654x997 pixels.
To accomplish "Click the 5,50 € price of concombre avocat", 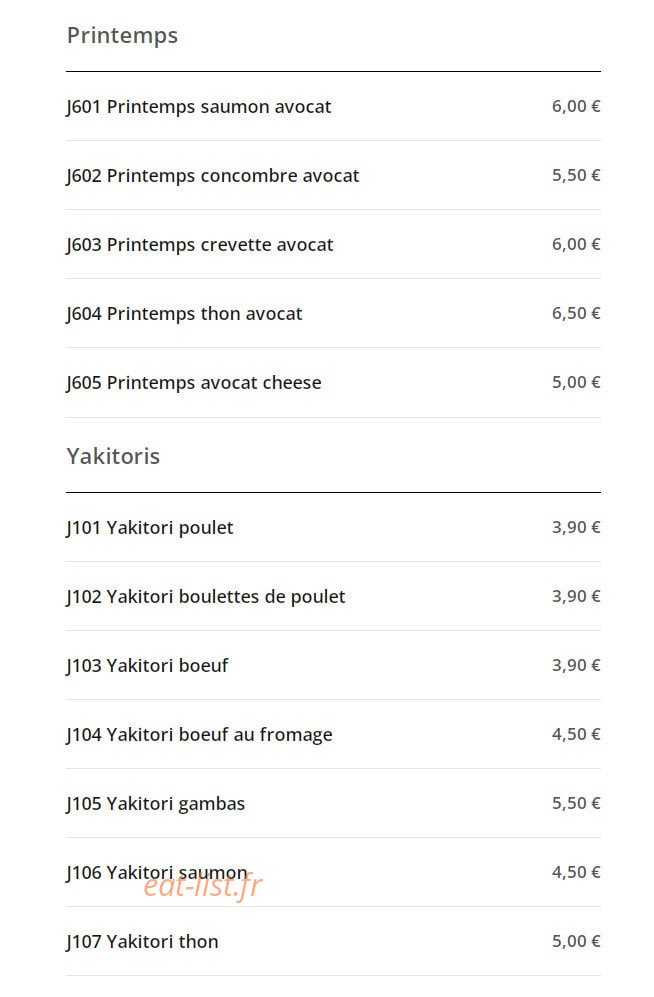I will 576,175.
